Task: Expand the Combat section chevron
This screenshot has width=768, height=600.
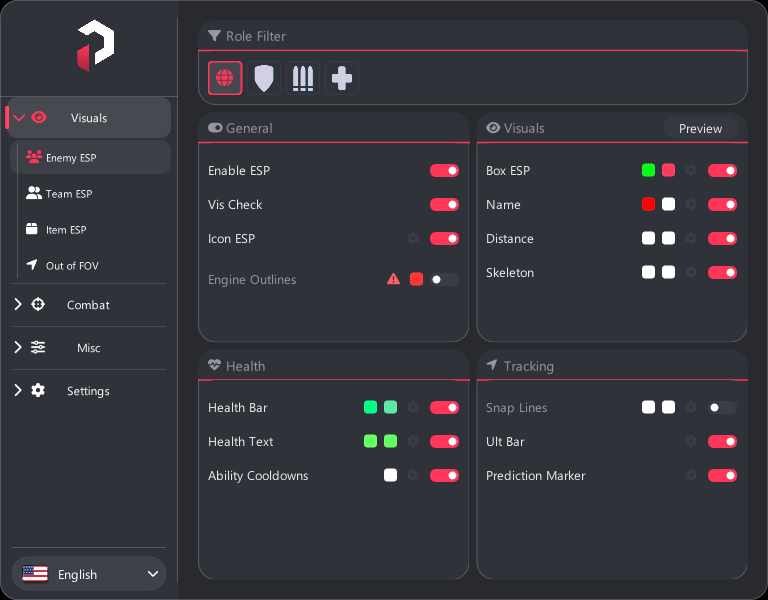Action: pyautogui.click(x=18, y=305)
